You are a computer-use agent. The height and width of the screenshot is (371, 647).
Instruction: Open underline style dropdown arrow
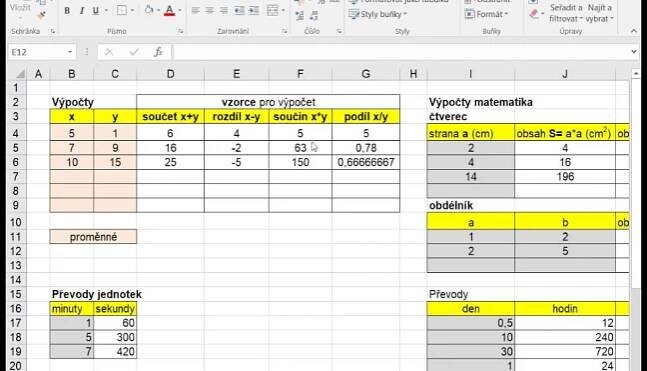pyautogui.click(x=106, y=11)
